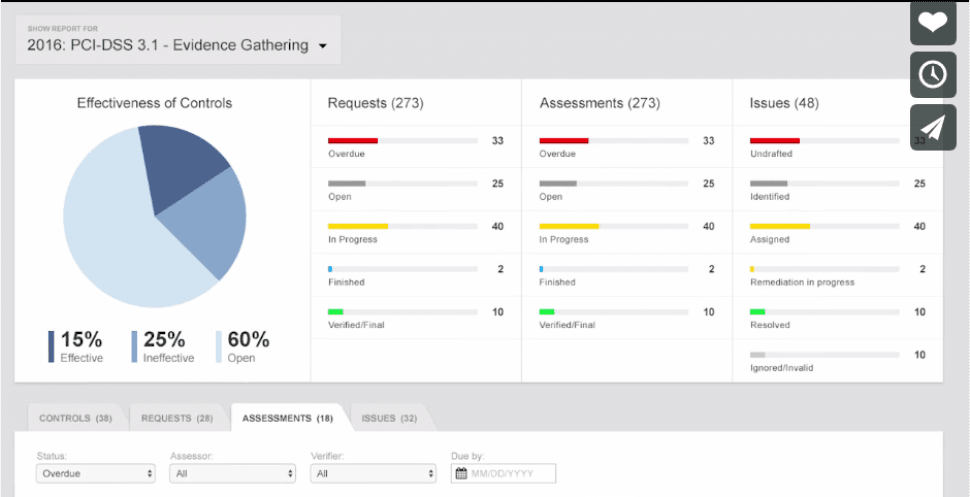This screenshot has height=497, width=970.
Task: Click the Requests Finished label
Action: click(346, 282)
